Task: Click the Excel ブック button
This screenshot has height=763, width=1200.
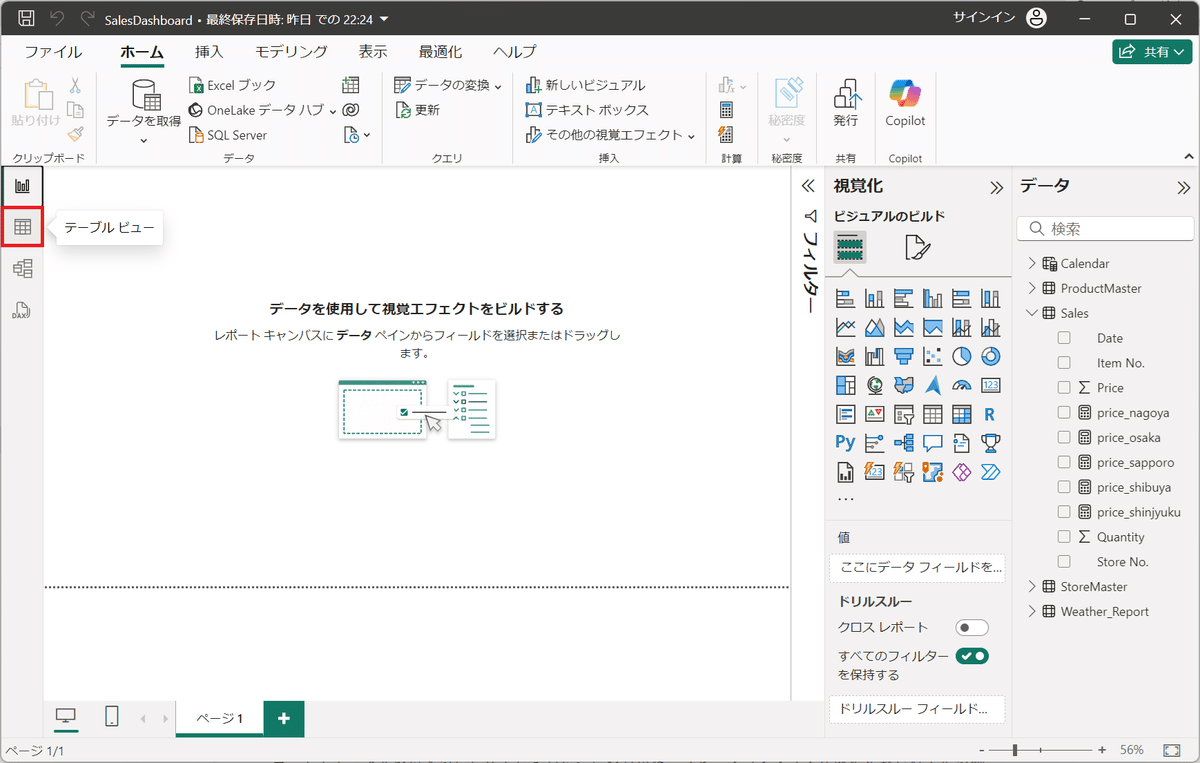Action: [232, 85]
